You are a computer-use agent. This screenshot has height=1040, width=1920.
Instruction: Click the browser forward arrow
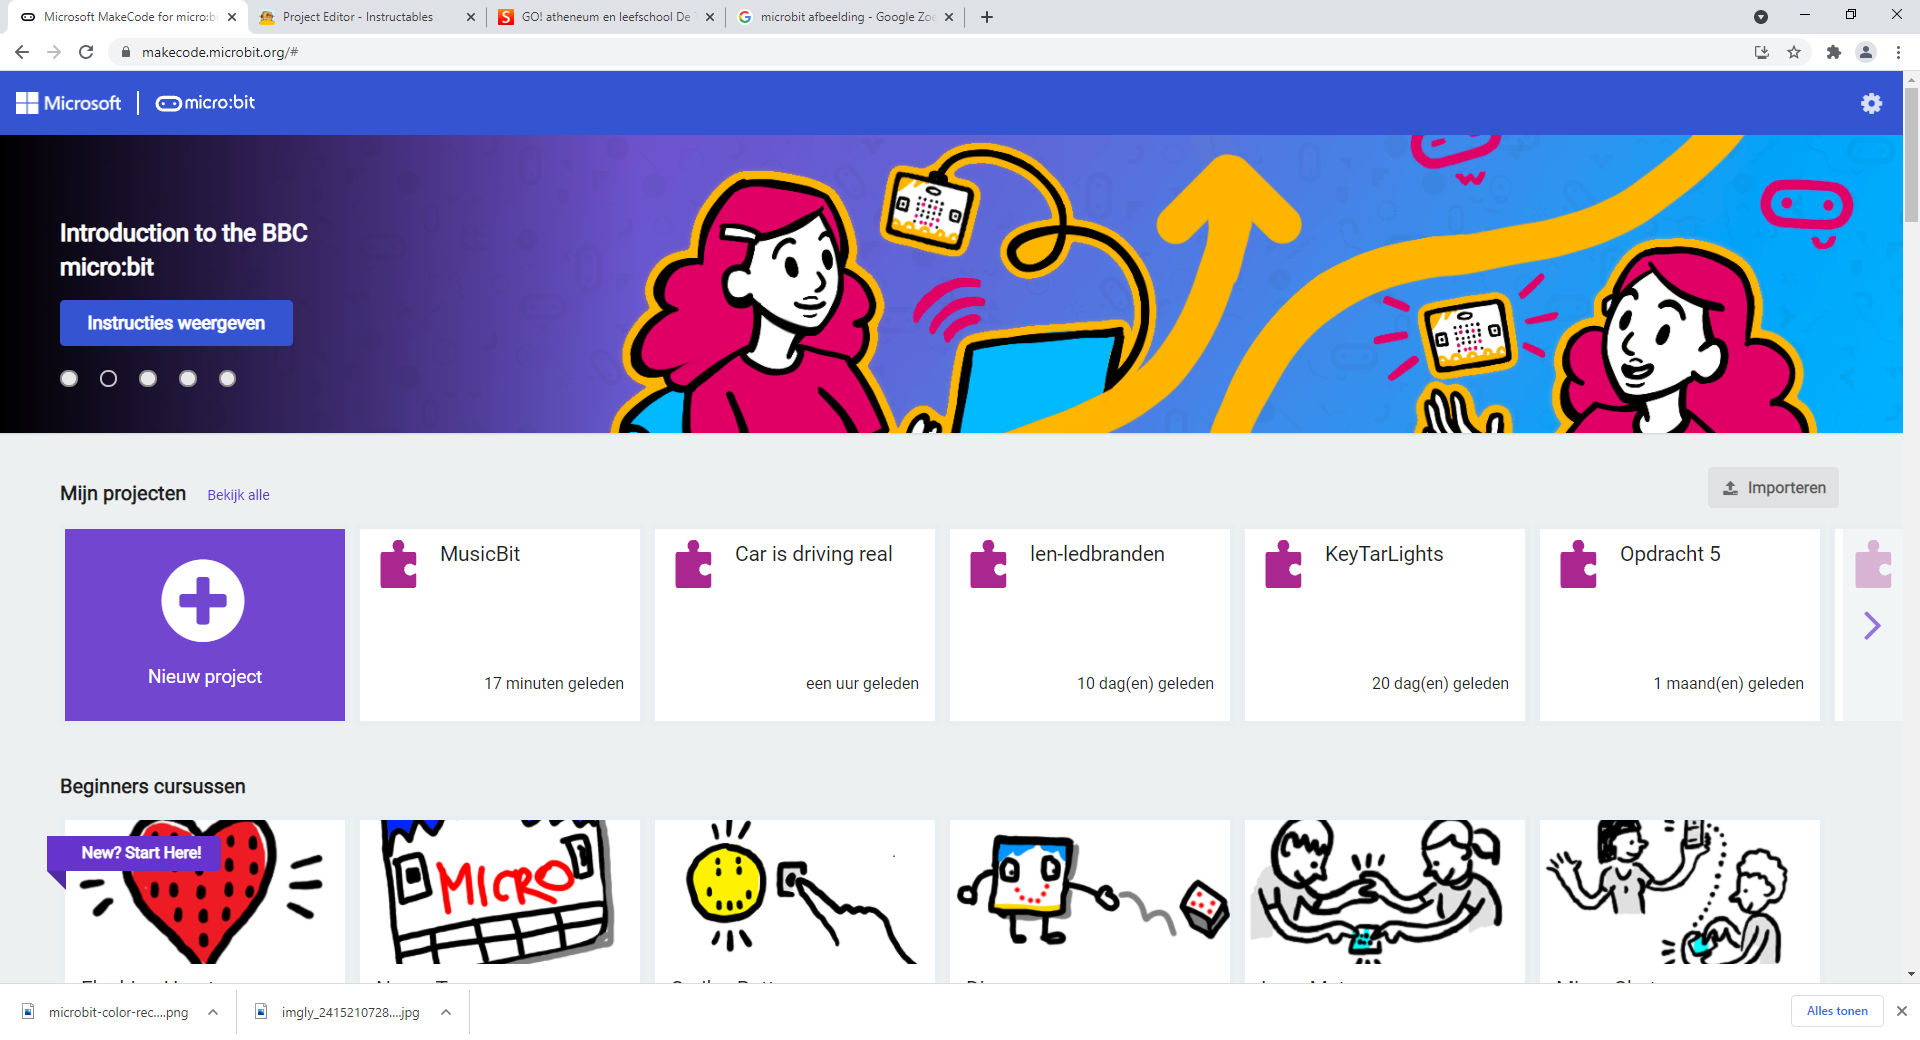pyautogui.click(x=54, y=52)
